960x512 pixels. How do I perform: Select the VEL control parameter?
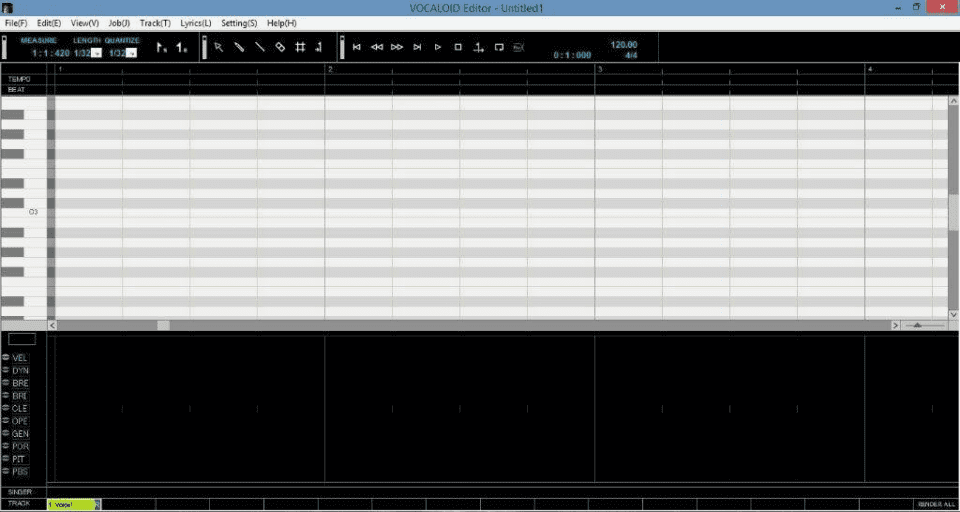click(20, 358)
